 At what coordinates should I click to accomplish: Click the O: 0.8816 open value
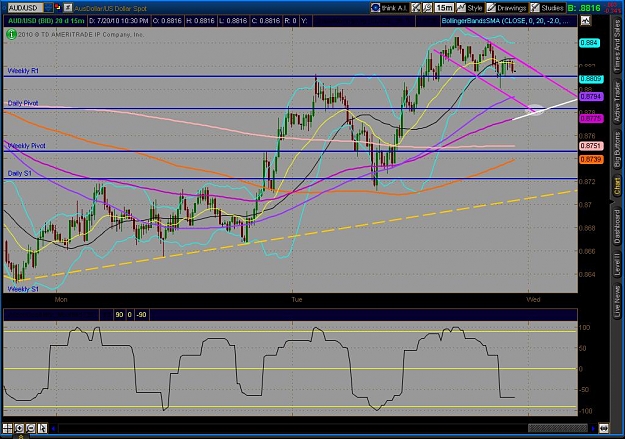(167, 21)
